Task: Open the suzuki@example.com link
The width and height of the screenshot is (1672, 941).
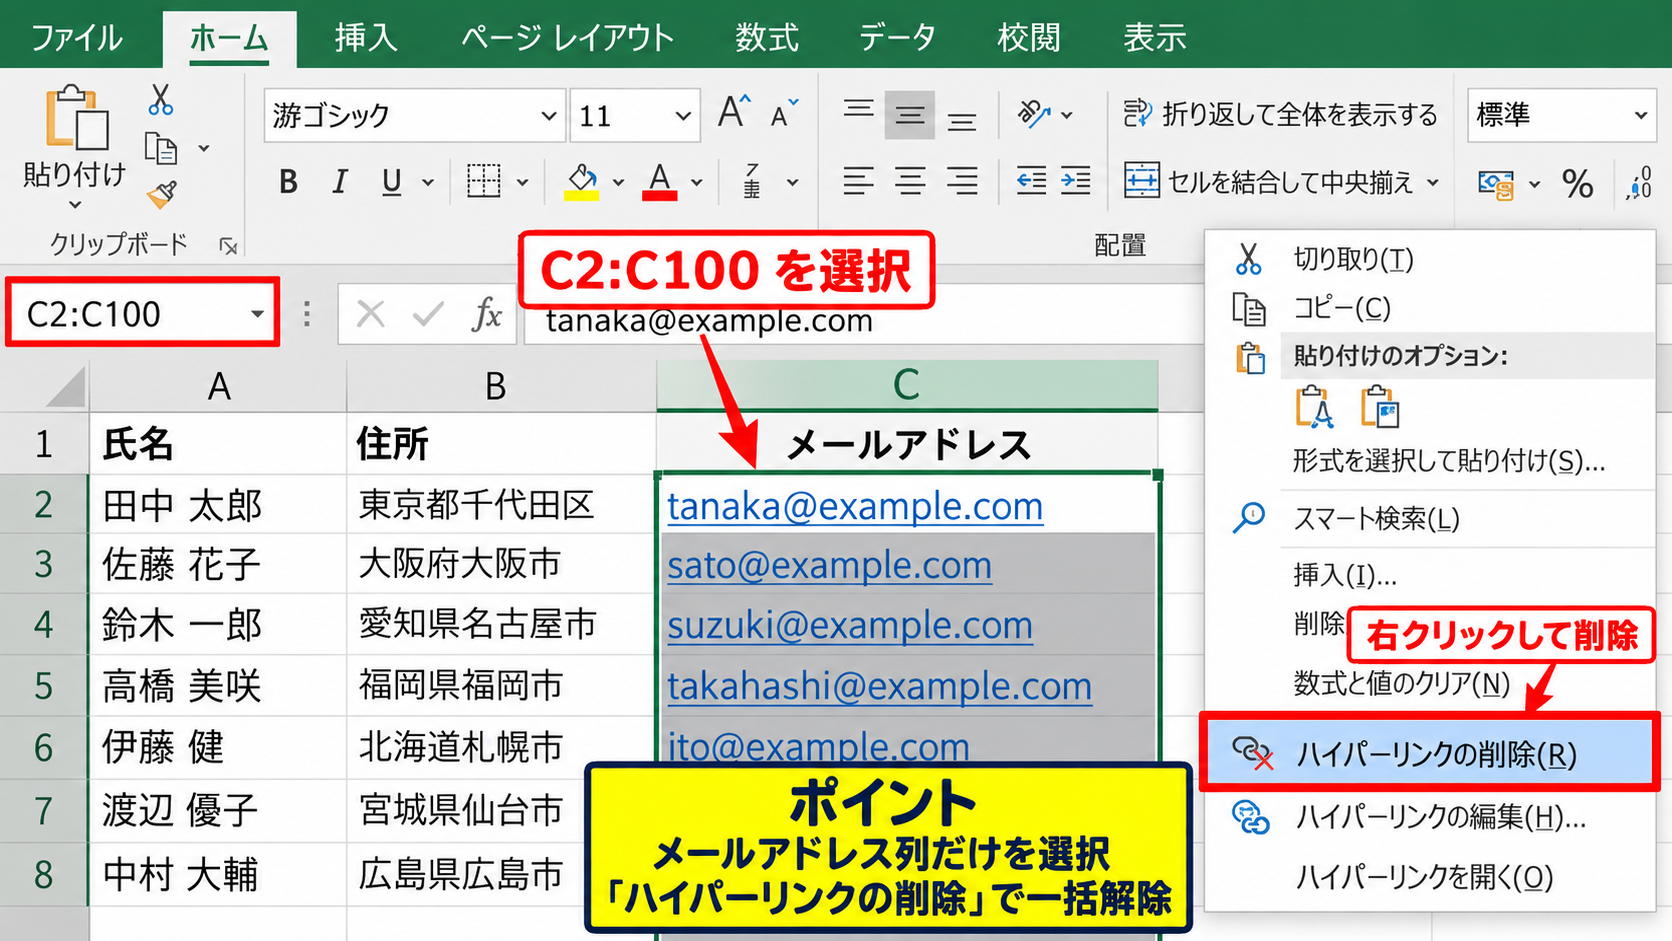Action: click(850, 626)
